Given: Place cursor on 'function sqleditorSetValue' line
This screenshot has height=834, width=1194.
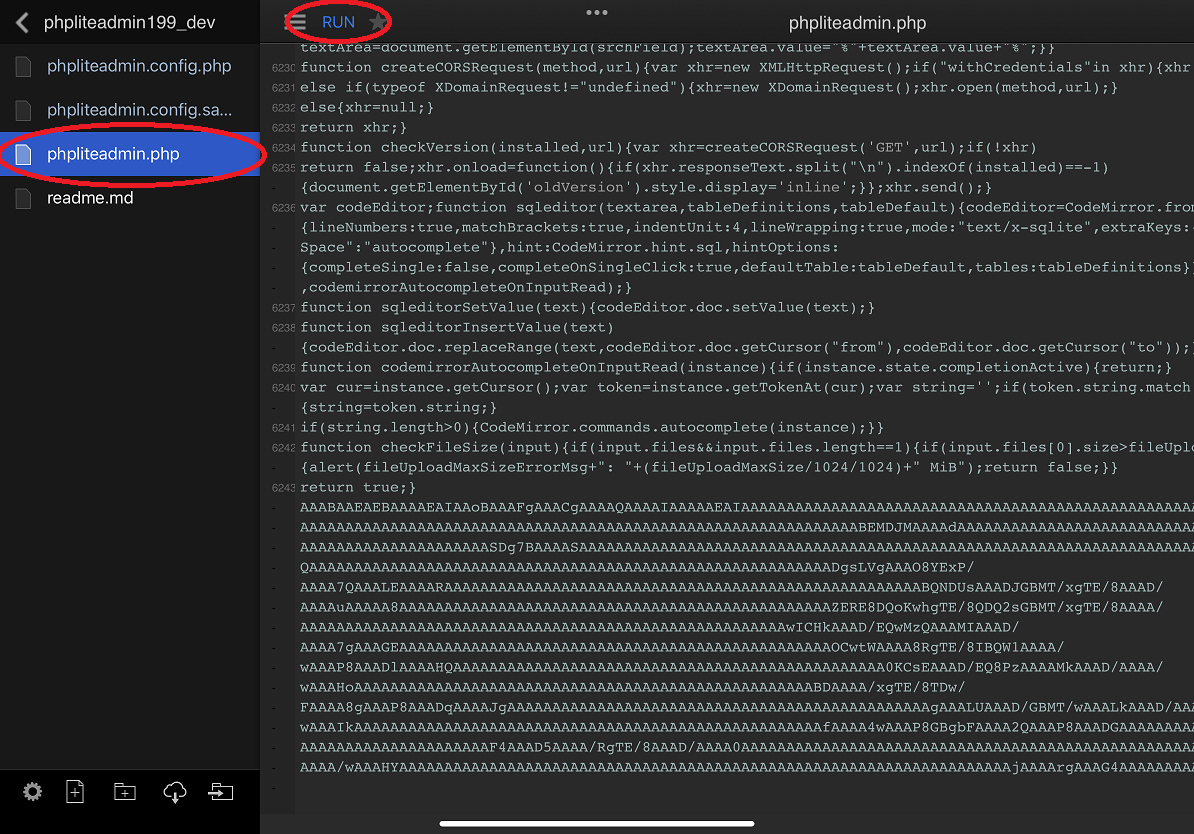Looking at the screenshot, I should click(x=587, y=308).
